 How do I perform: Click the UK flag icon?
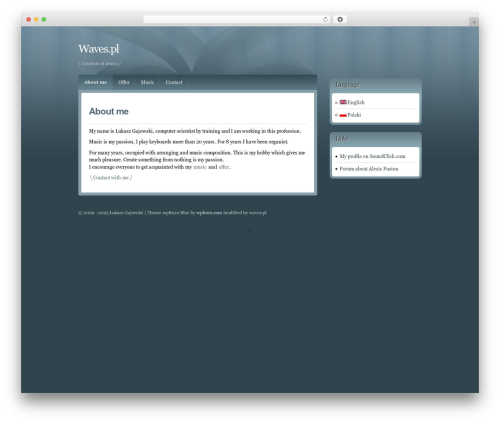[x=343, y=102]
